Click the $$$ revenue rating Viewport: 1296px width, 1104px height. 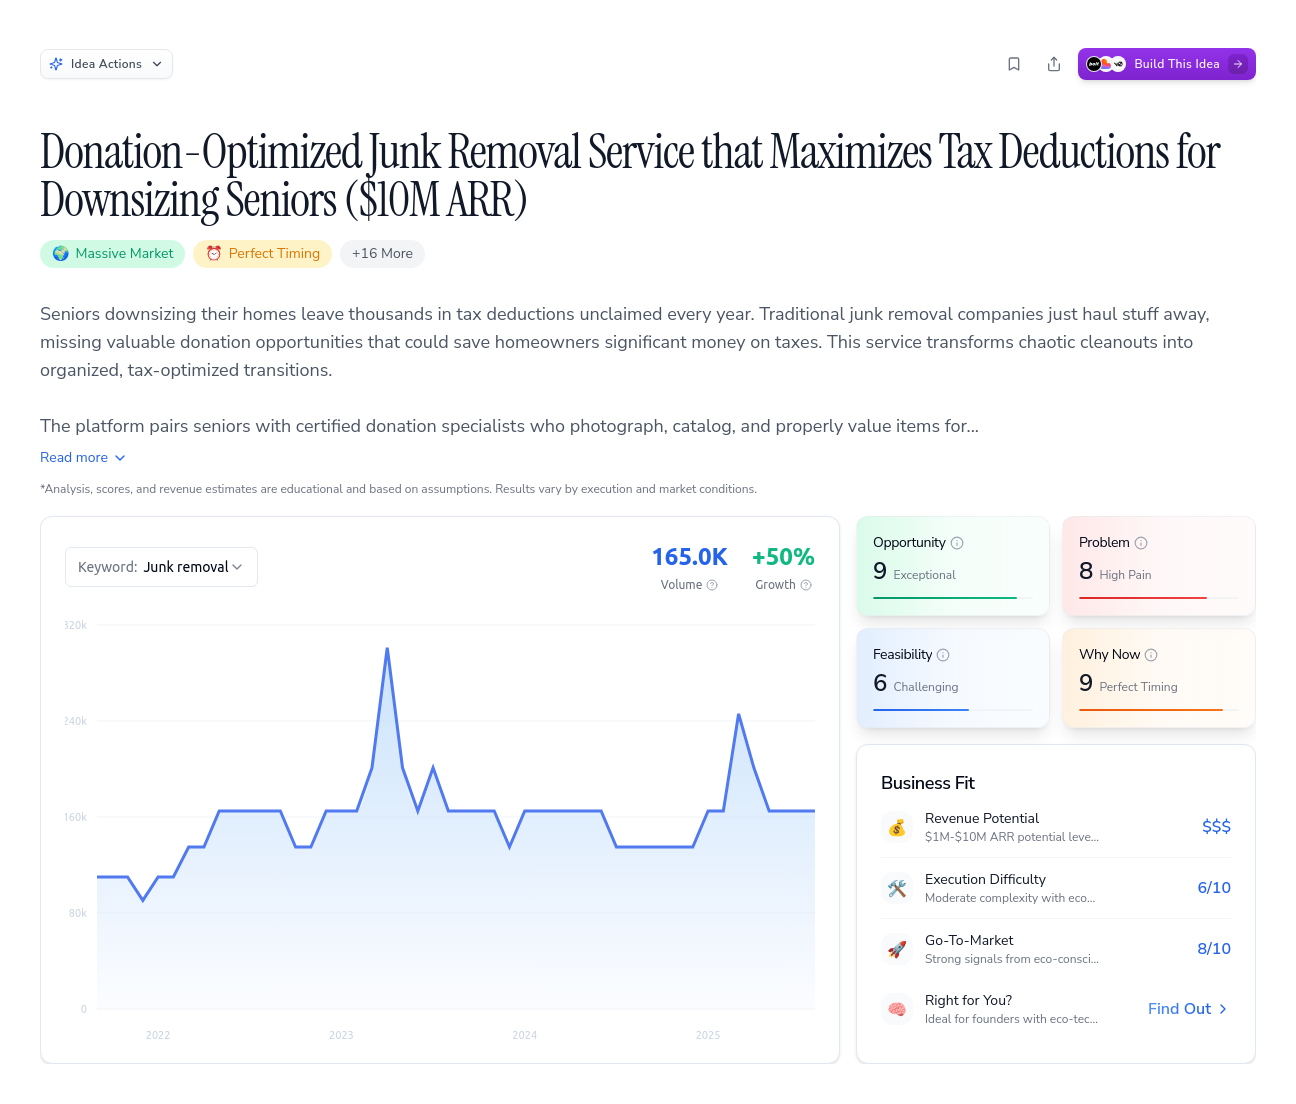(1216, 827)
